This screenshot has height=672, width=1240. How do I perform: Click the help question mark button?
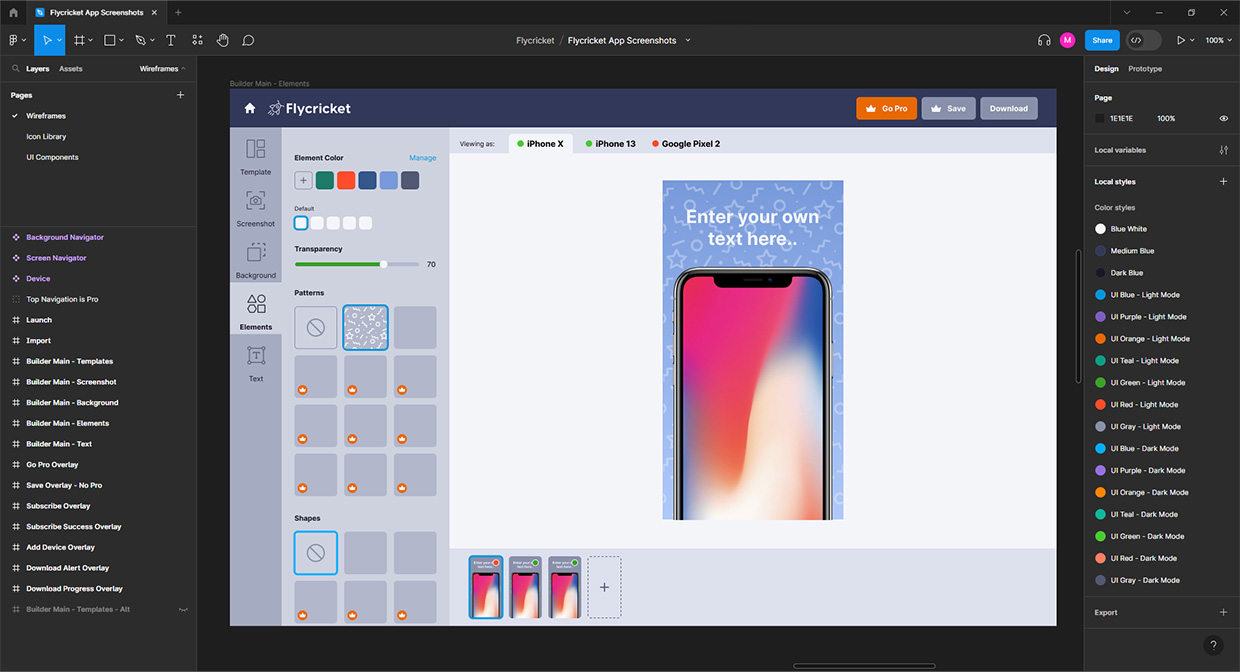click(x=1213, y=646)
